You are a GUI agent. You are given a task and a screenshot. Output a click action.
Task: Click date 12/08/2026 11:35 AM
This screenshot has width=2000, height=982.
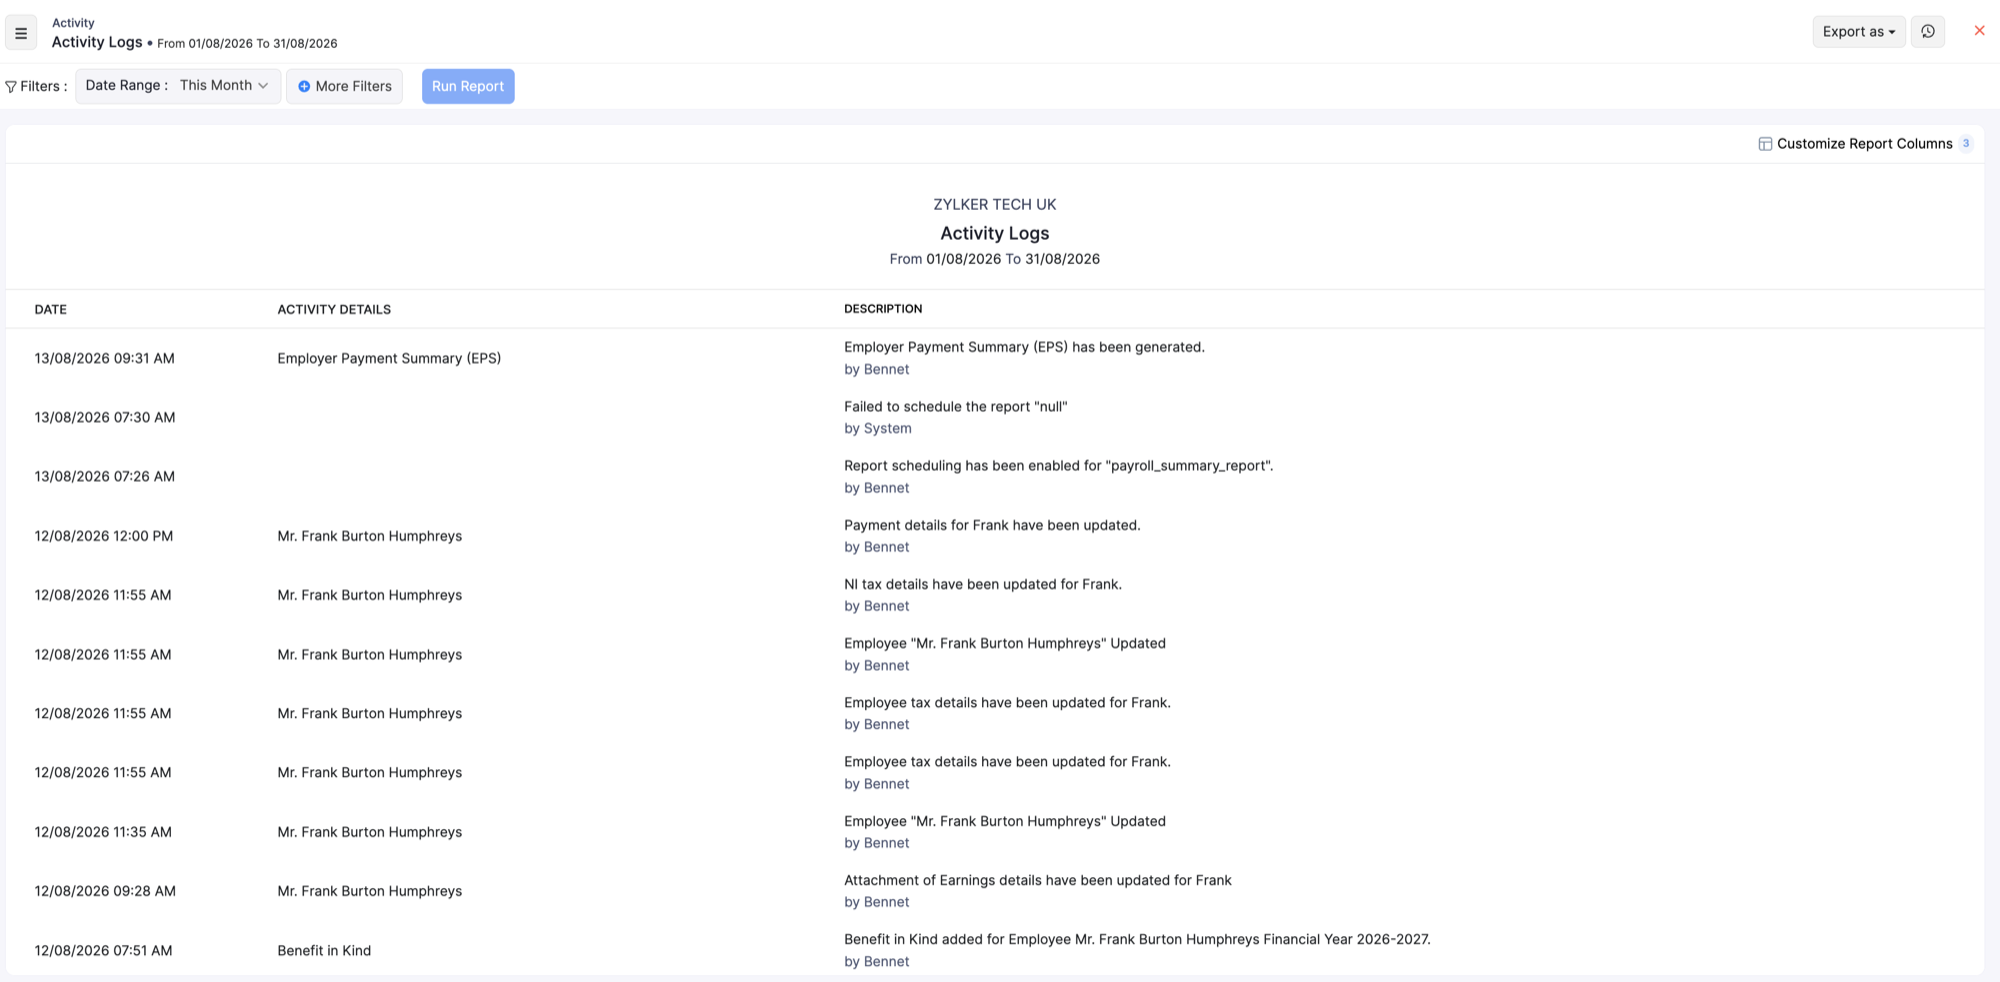click(x=103, y=833)
